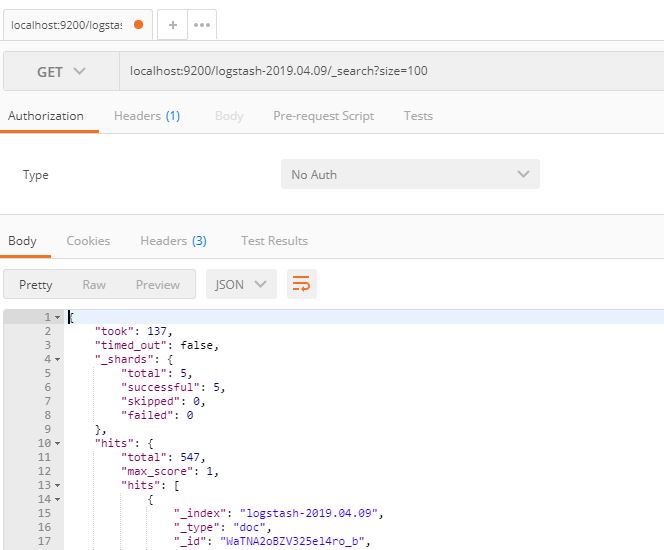Collapse the first hit object at line 14
Image resolution: width=664 pixels, height=550 pixels.
(x=58, y=499)
